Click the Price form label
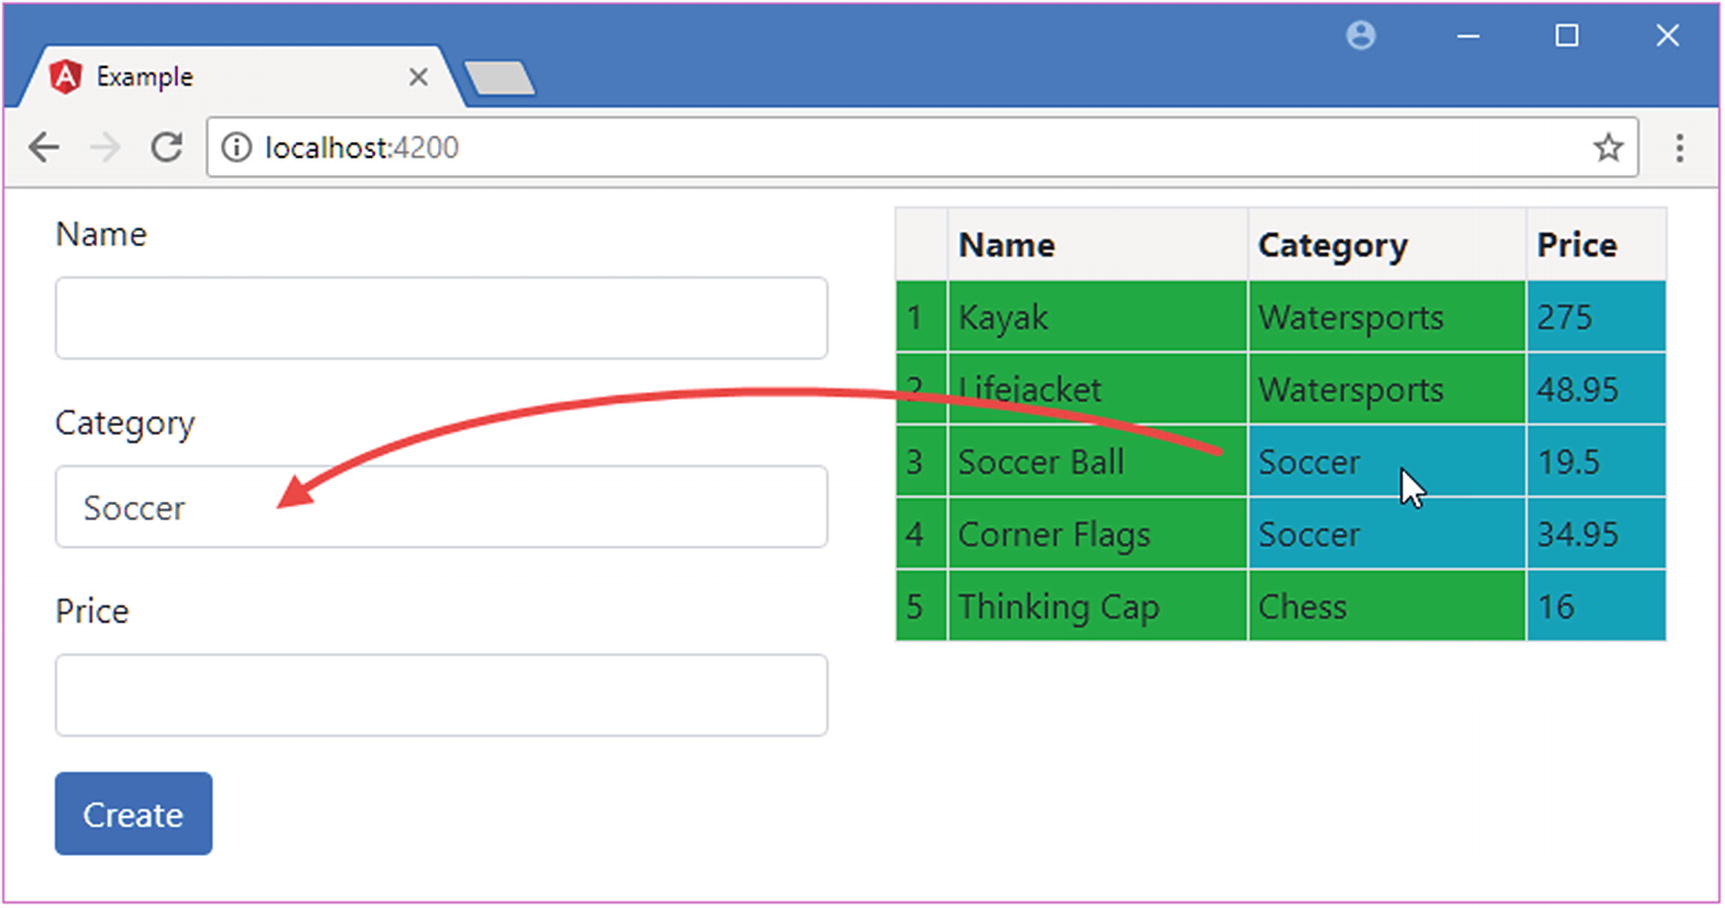Image resolution: width=1725 pixels, height=908 pixels. point(92,611)
